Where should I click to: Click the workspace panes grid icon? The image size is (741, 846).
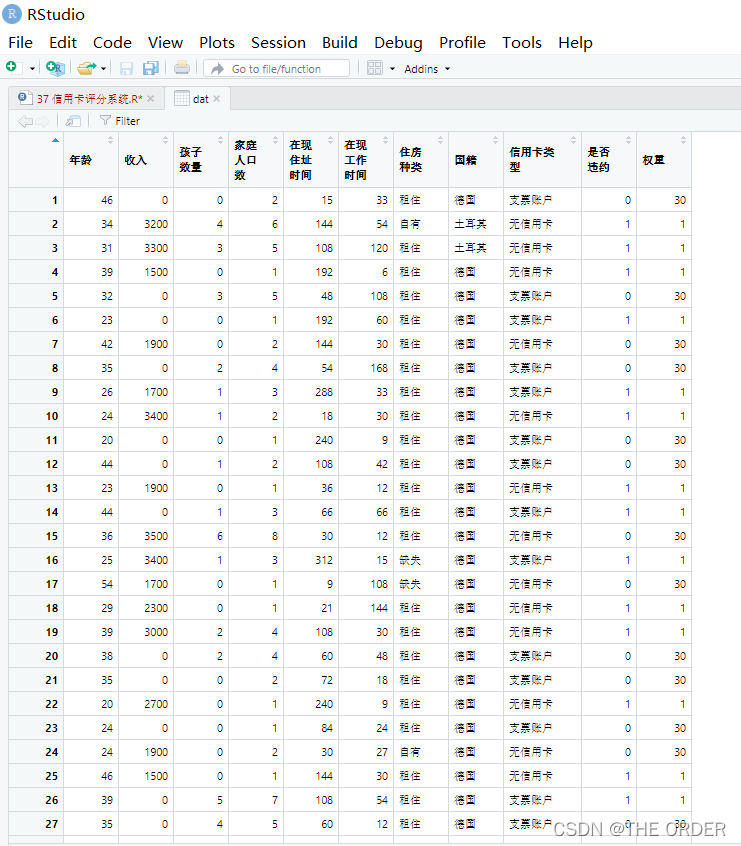coord(375,68)
